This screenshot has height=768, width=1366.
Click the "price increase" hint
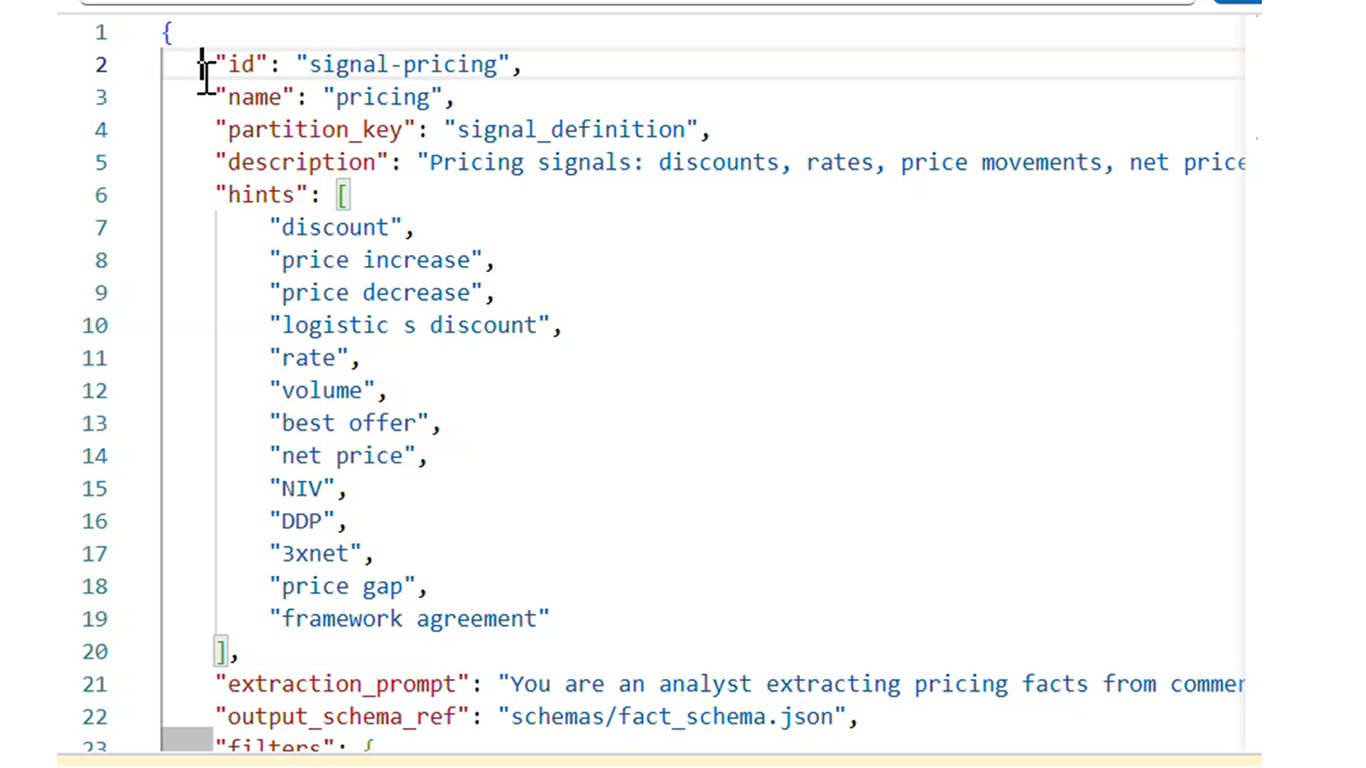(375, 261)
